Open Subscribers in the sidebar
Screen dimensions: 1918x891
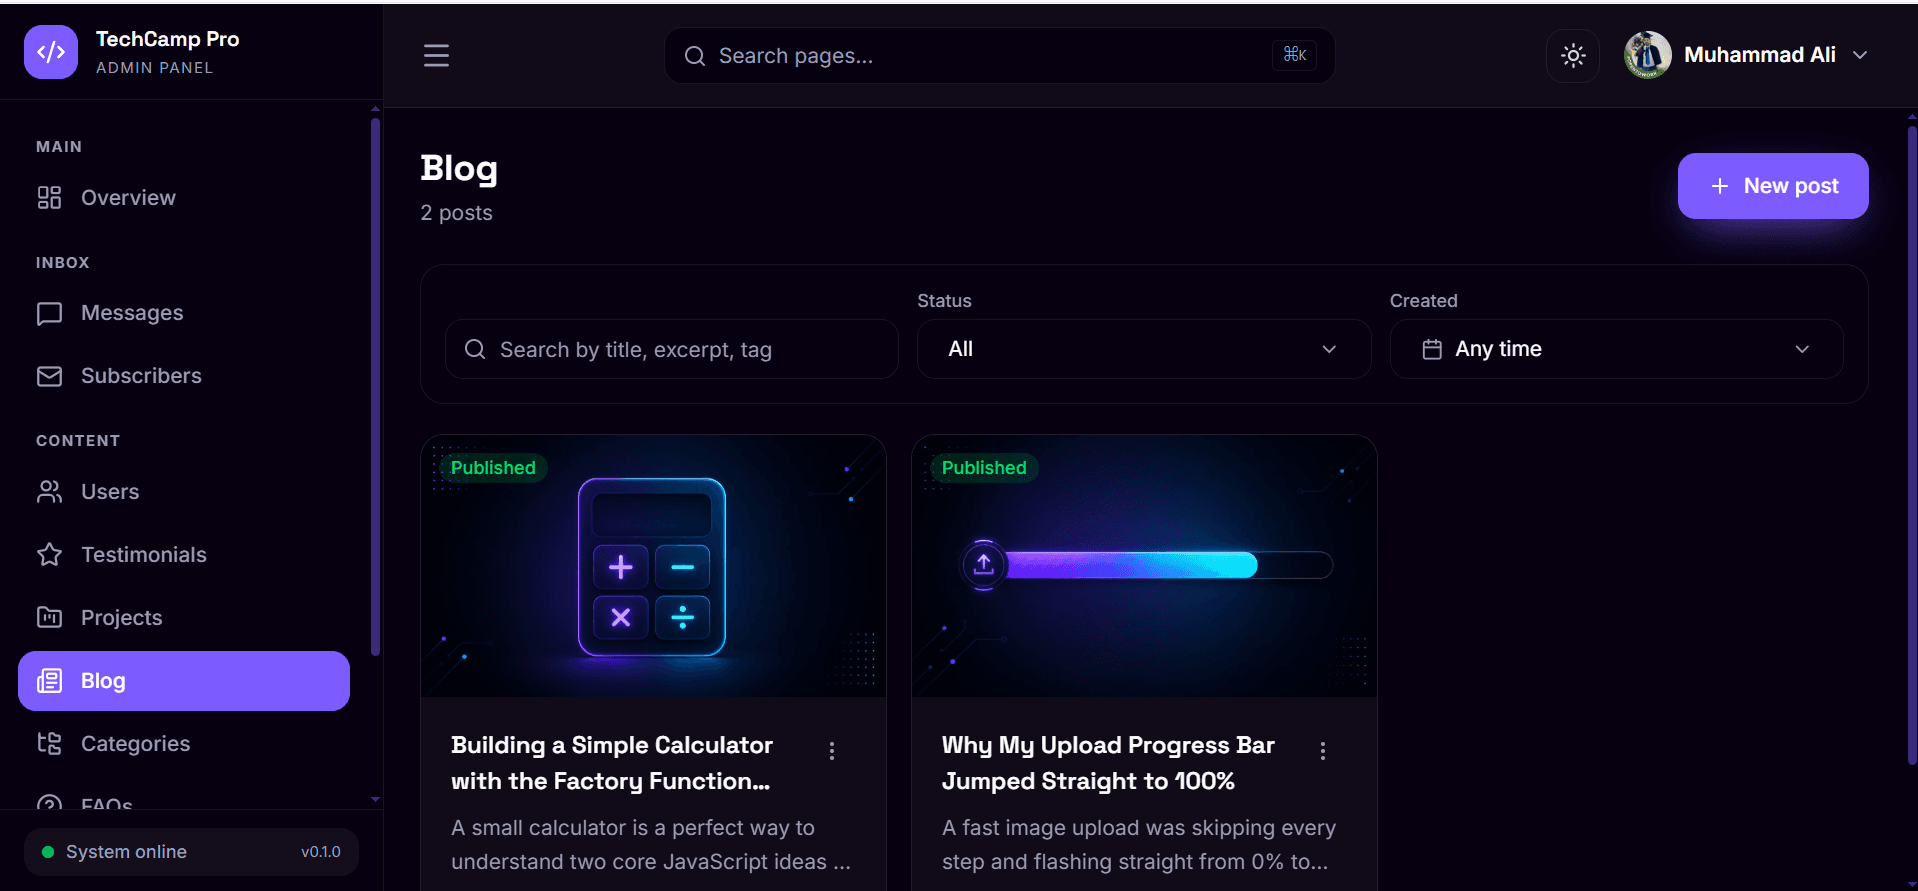pos(184,376)
